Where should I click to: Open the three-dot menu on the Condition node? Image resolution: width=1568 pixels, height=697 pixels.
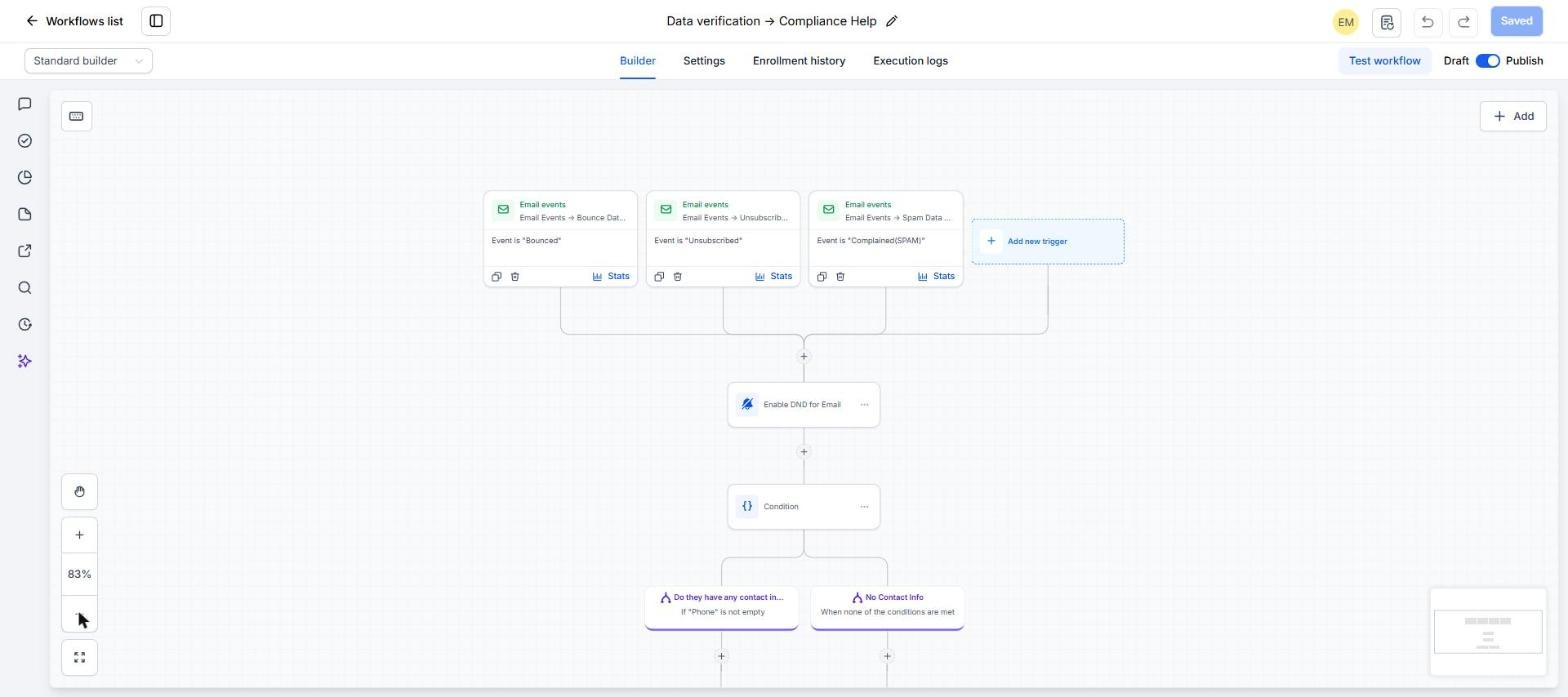coord(864,507)
